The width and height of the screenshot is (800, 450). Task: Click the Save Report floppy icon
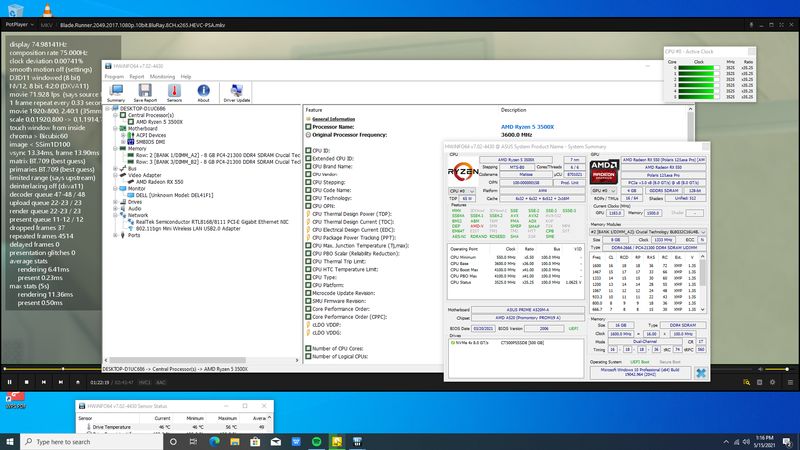tap(145, 93)
